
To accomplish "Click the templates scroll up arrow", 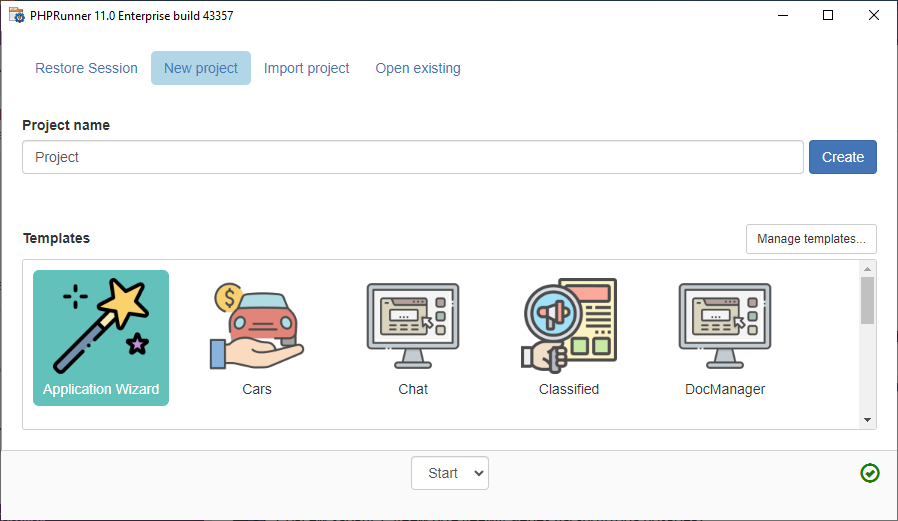I will [x=867, y=269].
